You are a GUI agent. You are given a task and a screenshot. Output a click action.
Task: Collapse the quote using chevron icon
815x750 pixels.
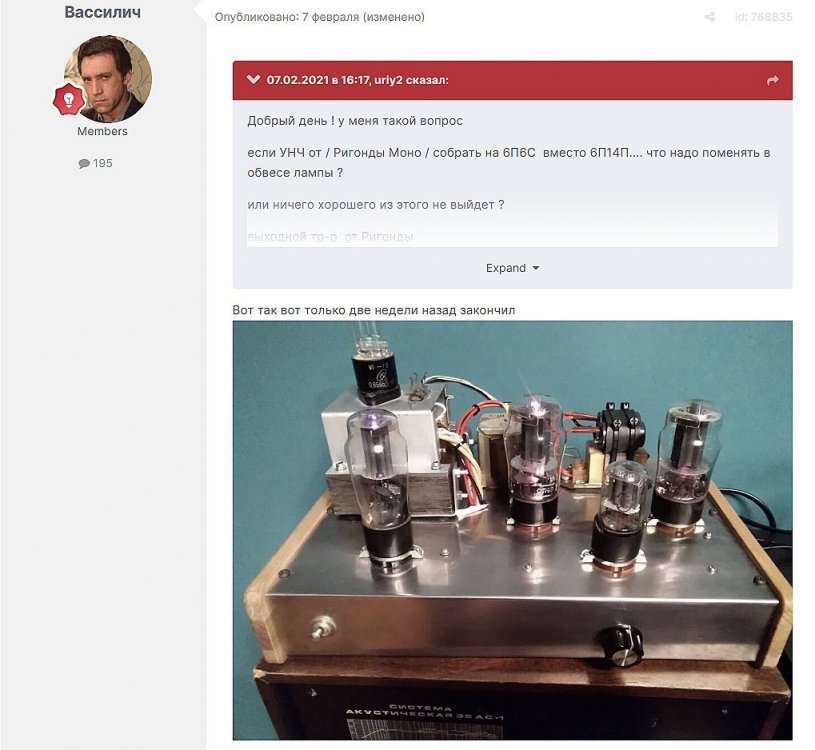(x=253, y=80)
